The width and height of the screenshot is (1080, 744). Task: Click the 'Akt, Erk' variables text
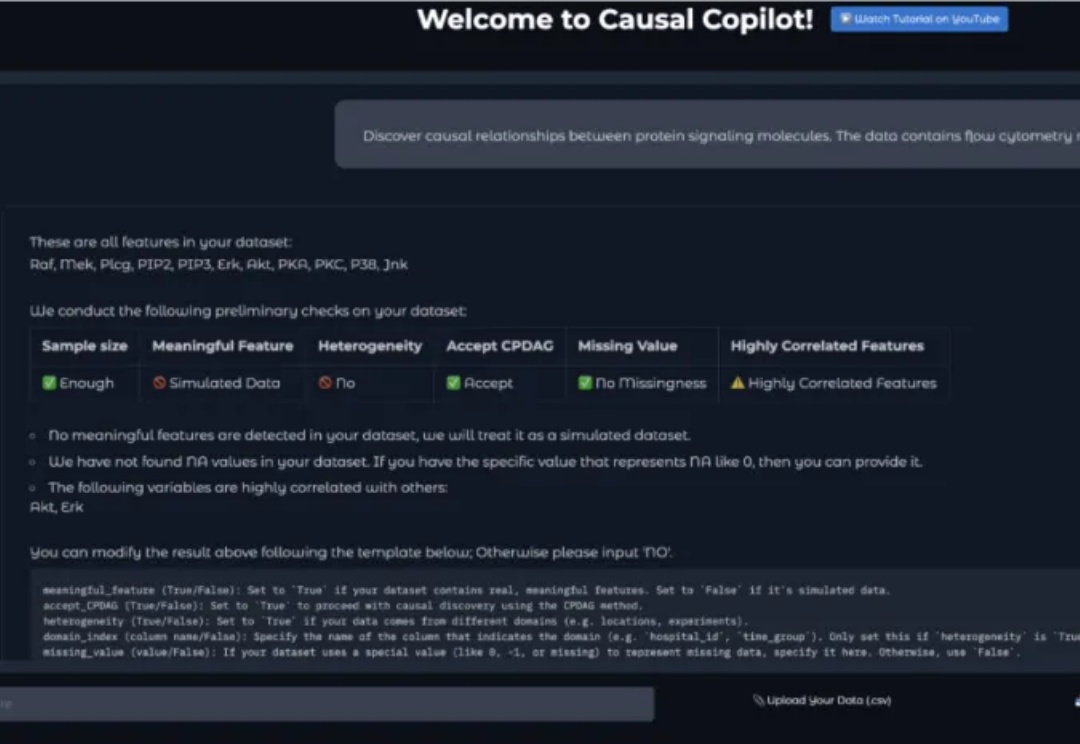(56, 507)
